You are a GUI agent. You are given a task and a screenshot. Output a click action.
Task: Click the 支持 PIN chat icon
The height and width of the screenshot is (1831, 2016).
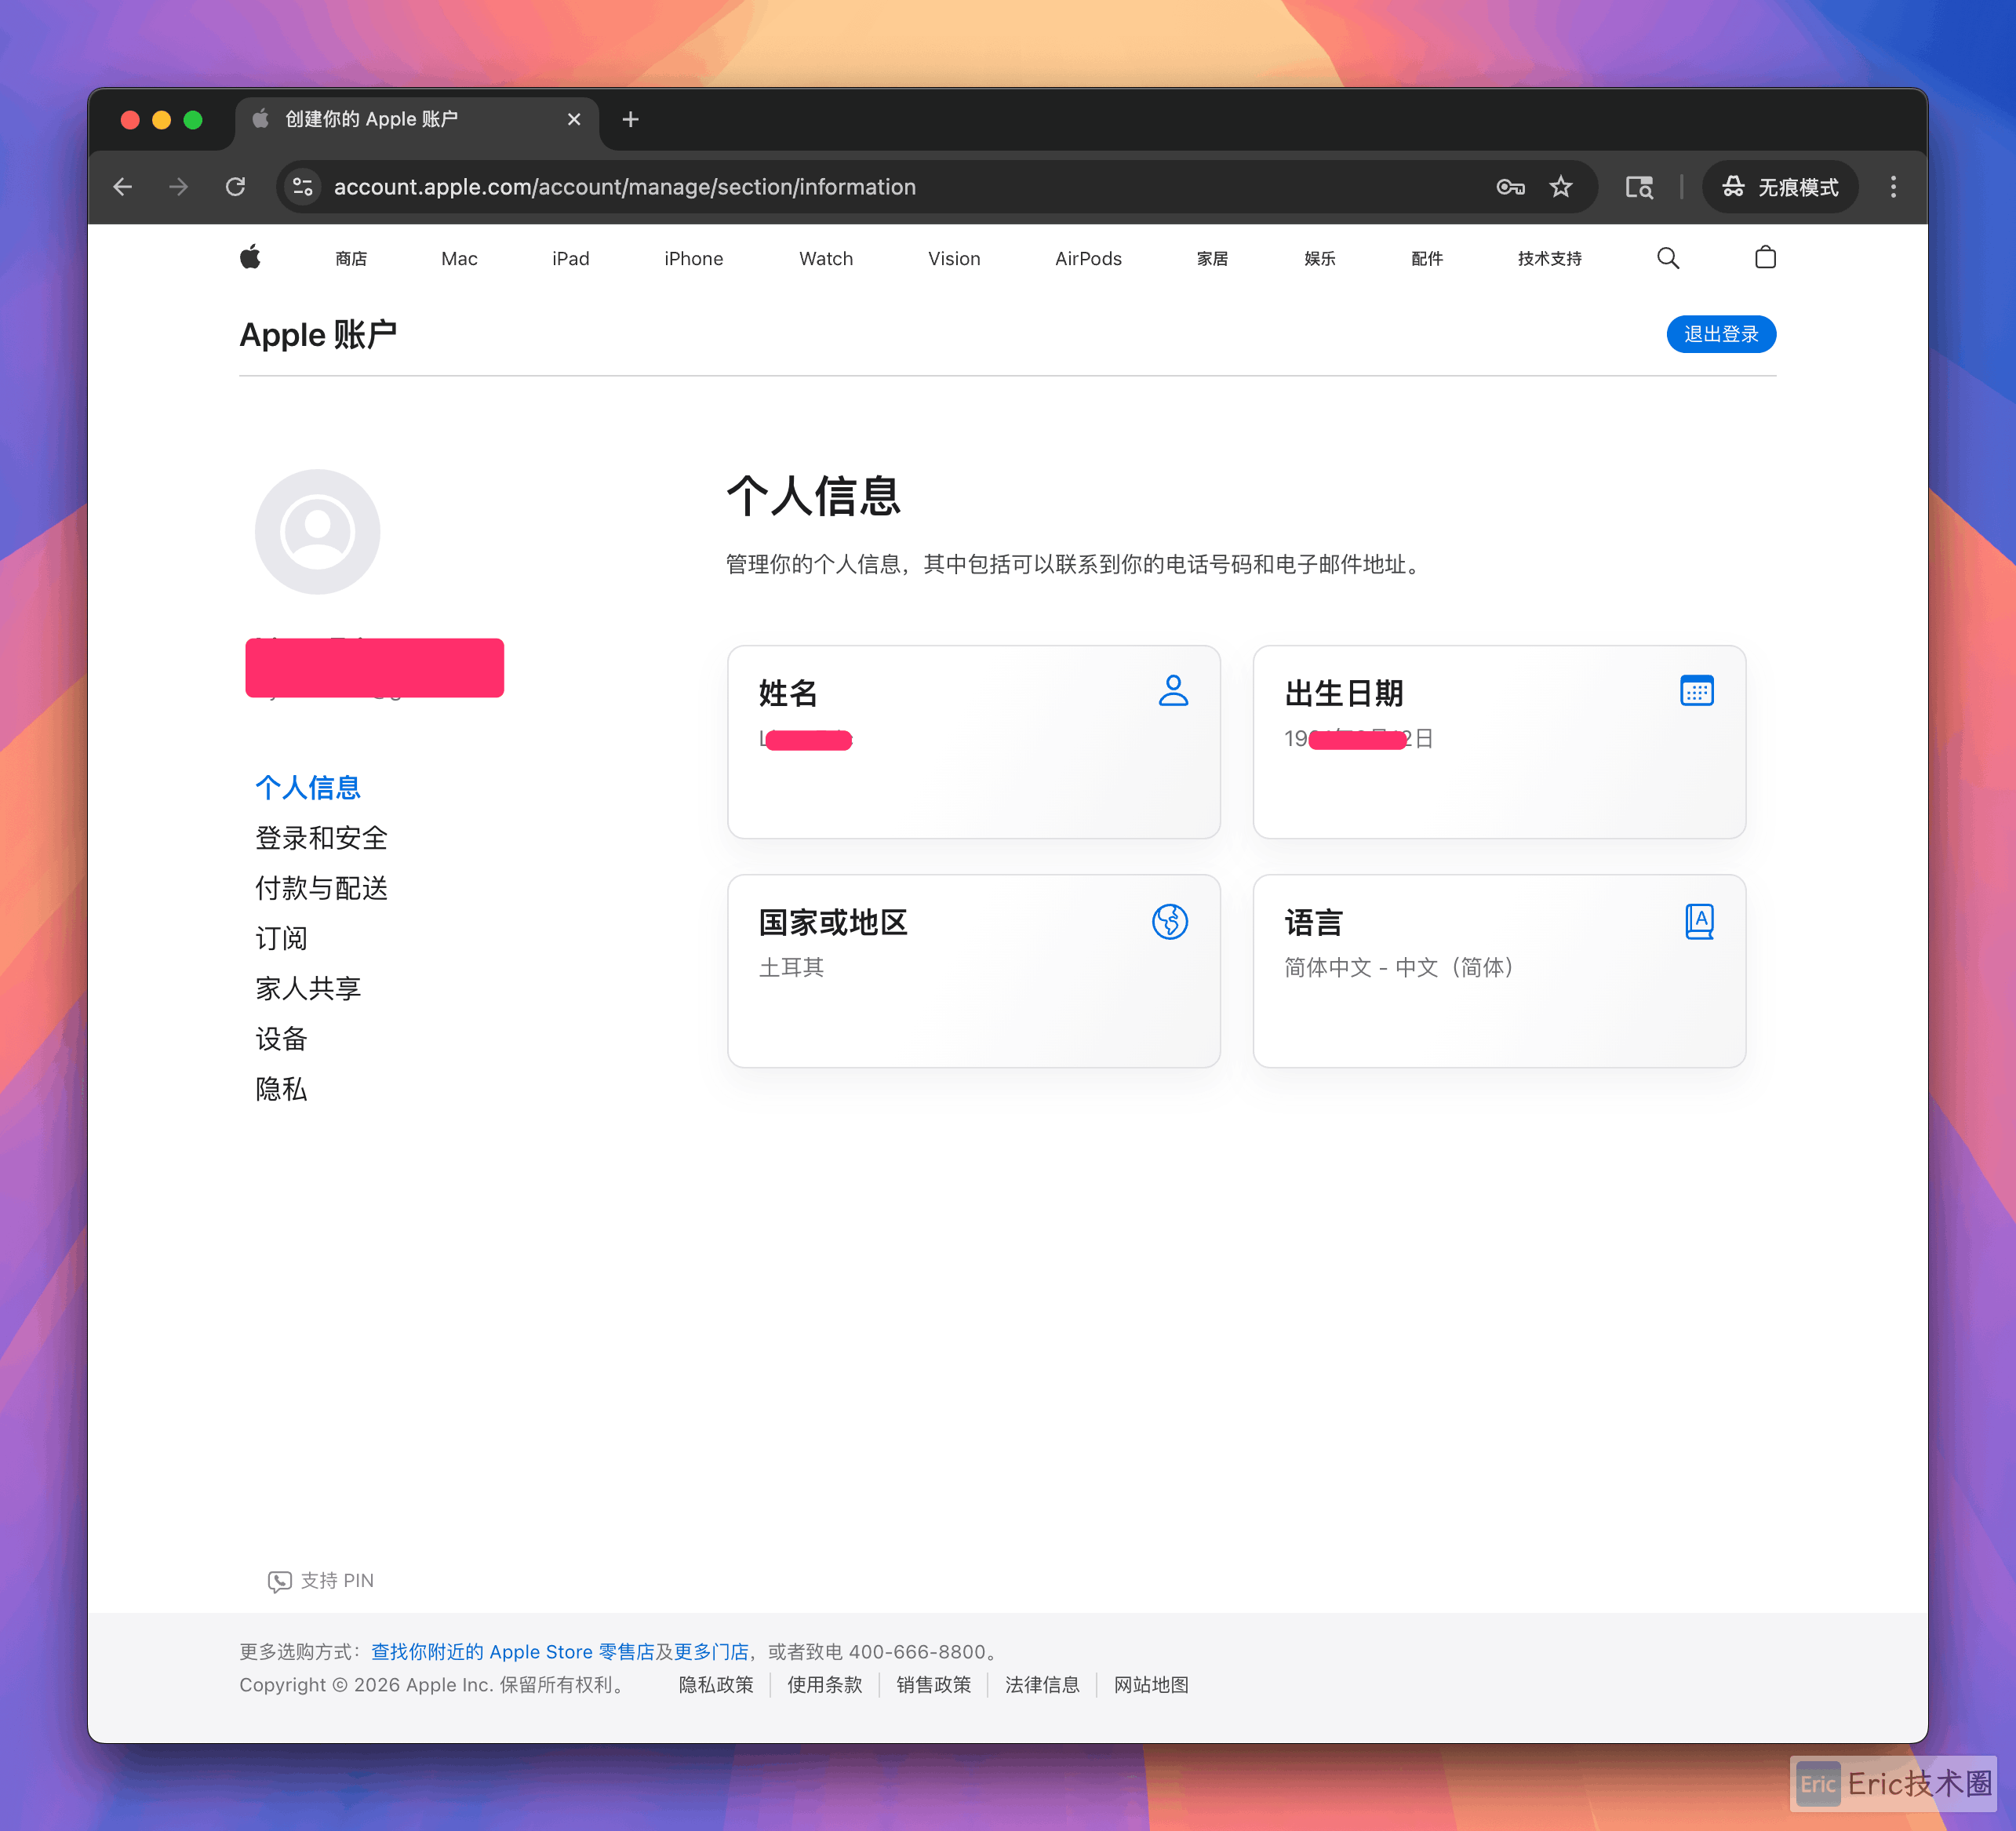click(279, 1581)
